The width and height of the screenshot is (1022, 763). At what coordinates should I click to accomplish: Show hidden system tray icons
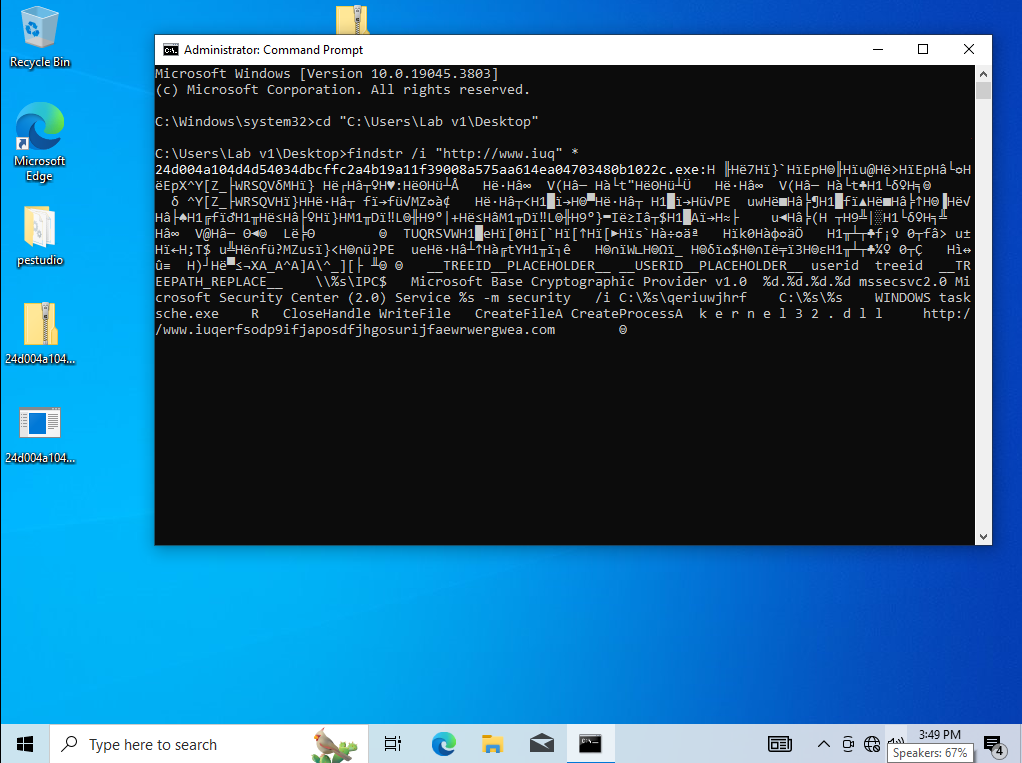823,744
